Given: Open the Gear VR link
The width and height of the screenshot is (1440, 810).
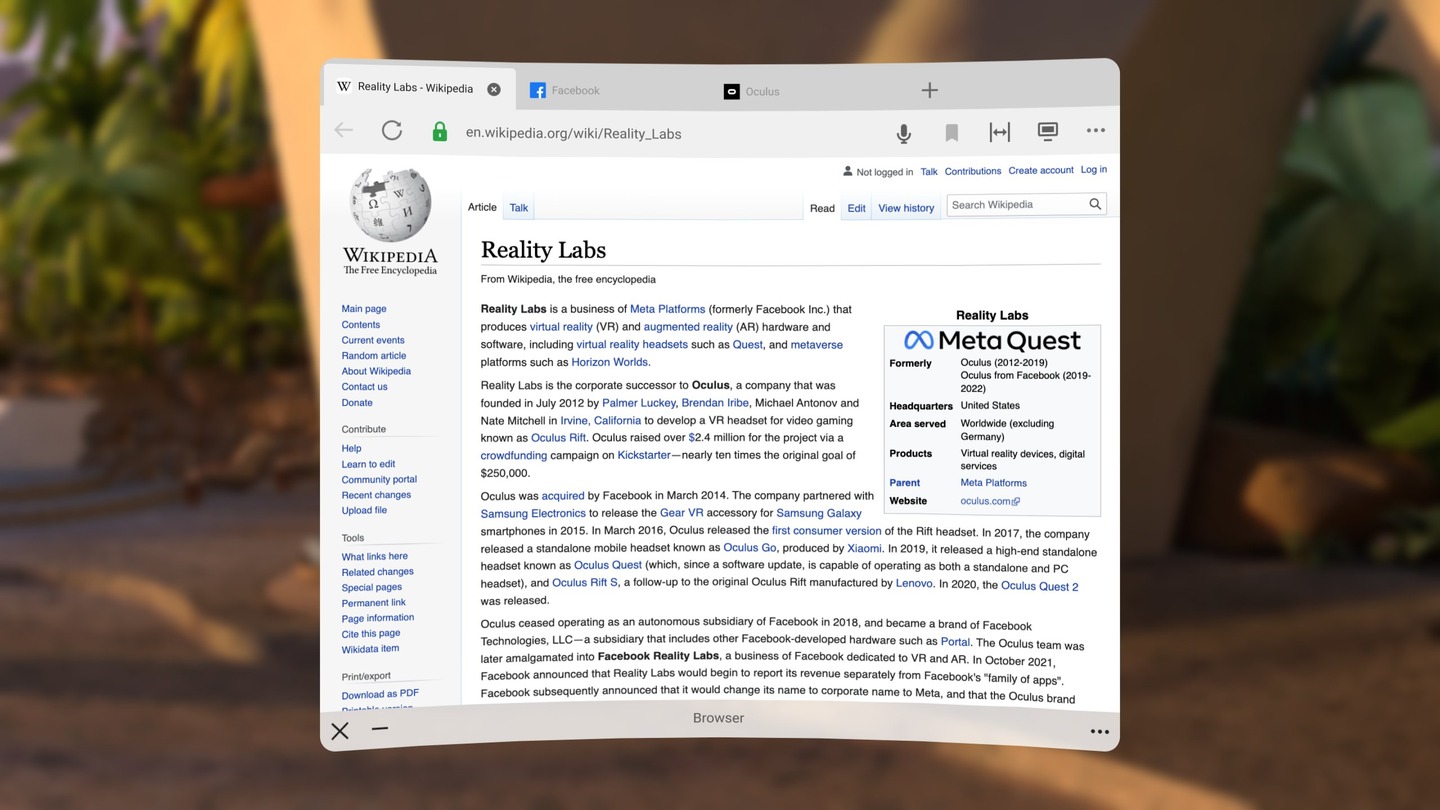Looking at the screenshot, I should click(x=682, y=513).
